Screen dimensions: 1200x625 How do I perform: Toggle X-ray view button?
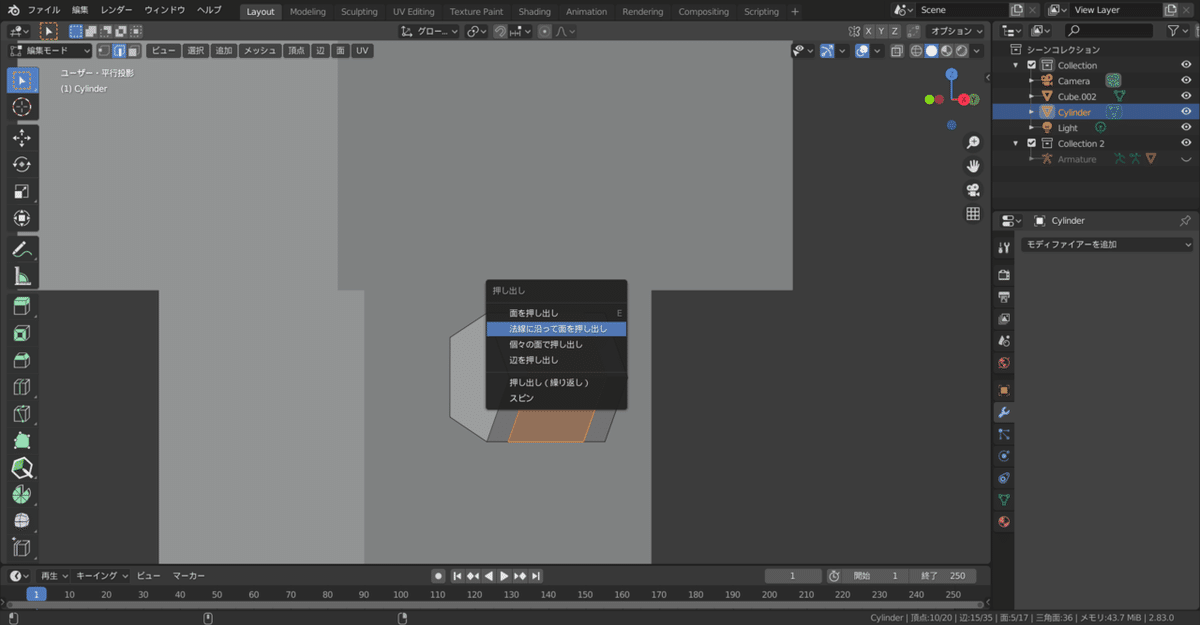pos(897,50)
